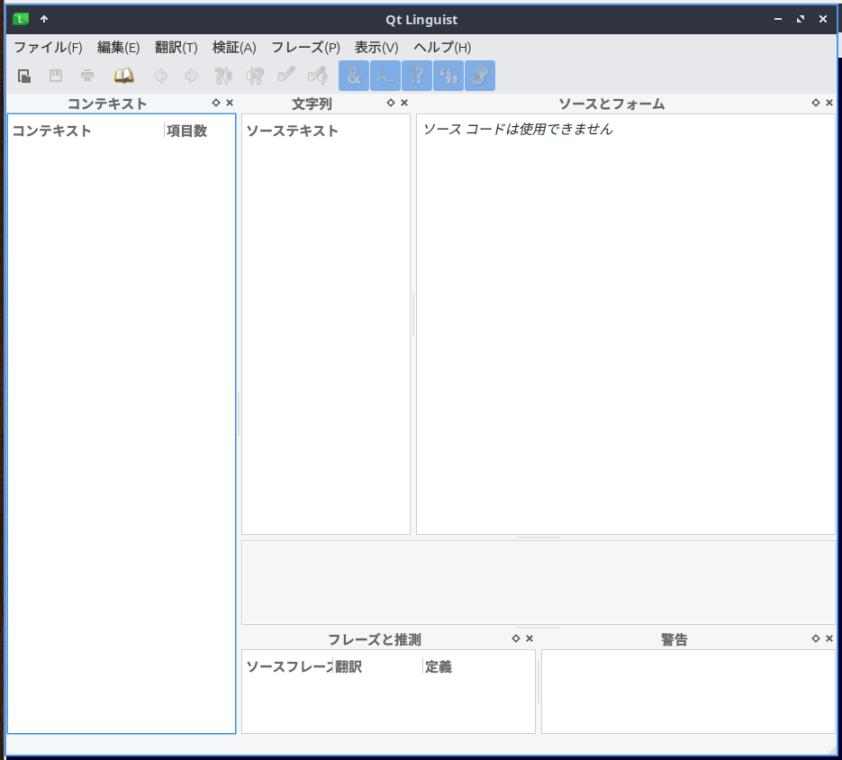Float the ソースとフォーム dock panel
Image resolution: width=842 pixels, height=760 pixels.
coord(815,103)
